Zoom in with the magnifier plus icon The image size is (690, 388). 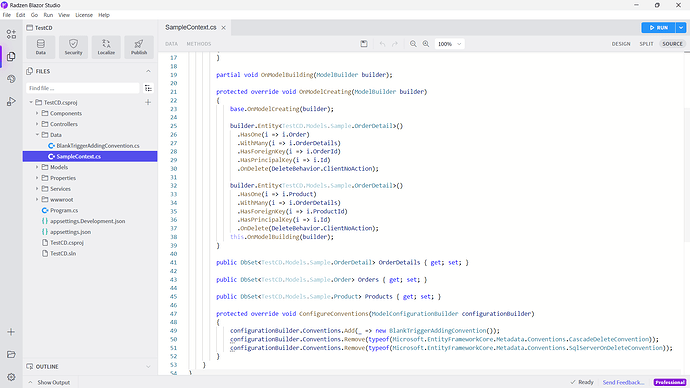[x=426, y=44]
